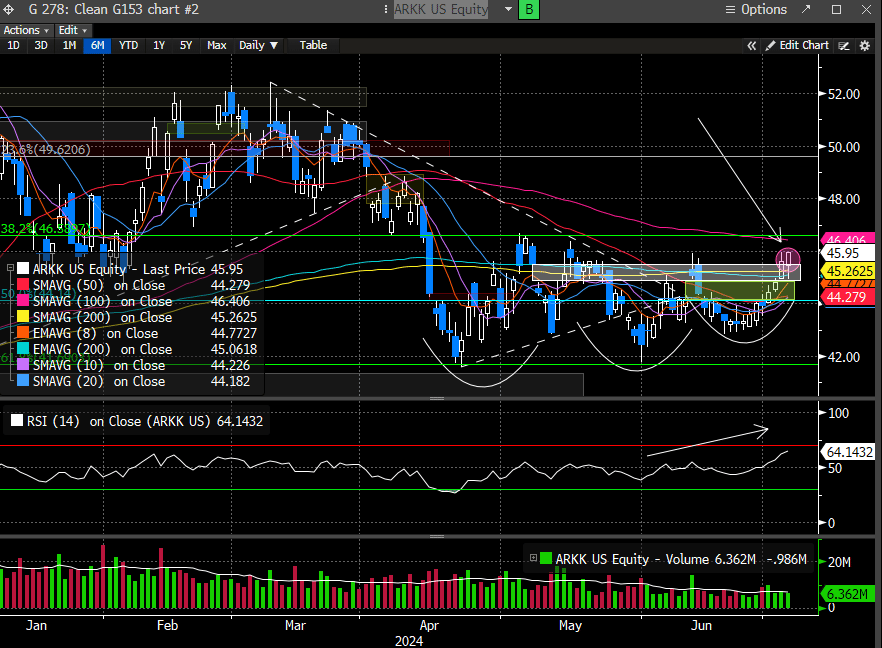Click orange swatch for EMAVG (8)
Screen dimensions: 882x648
[23, 333]
